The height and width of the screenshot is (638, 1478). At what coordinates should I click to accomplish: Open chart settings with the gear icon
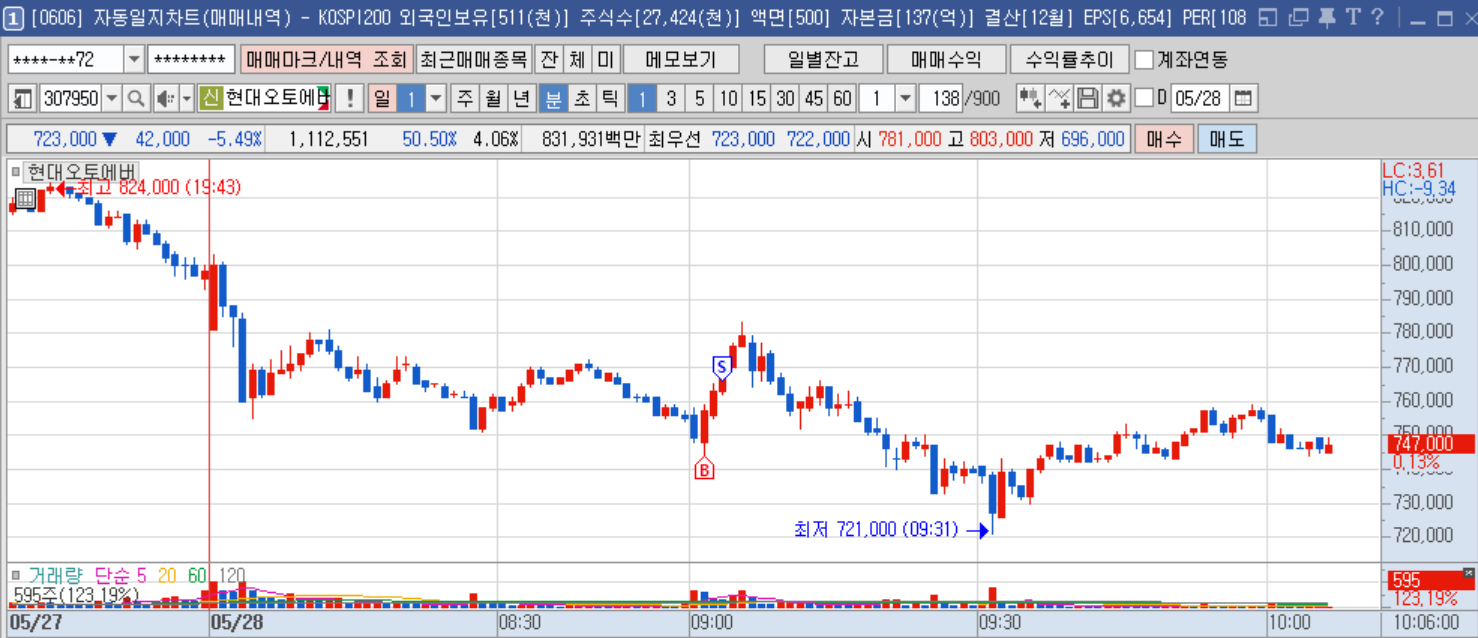pyautogui.click(x=1116, y=98)
